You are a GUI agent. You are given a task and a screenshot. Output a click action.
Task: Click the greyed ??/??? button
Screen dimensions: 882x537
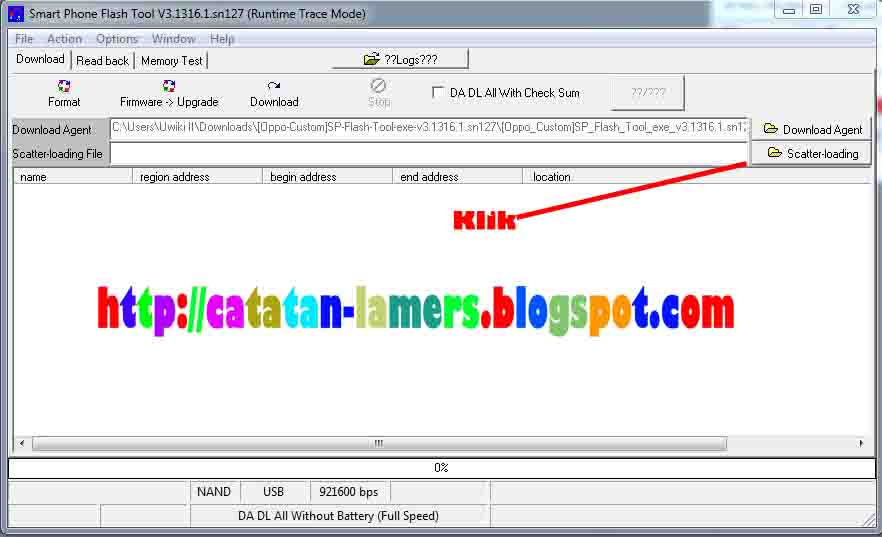[x=648, y=92]
